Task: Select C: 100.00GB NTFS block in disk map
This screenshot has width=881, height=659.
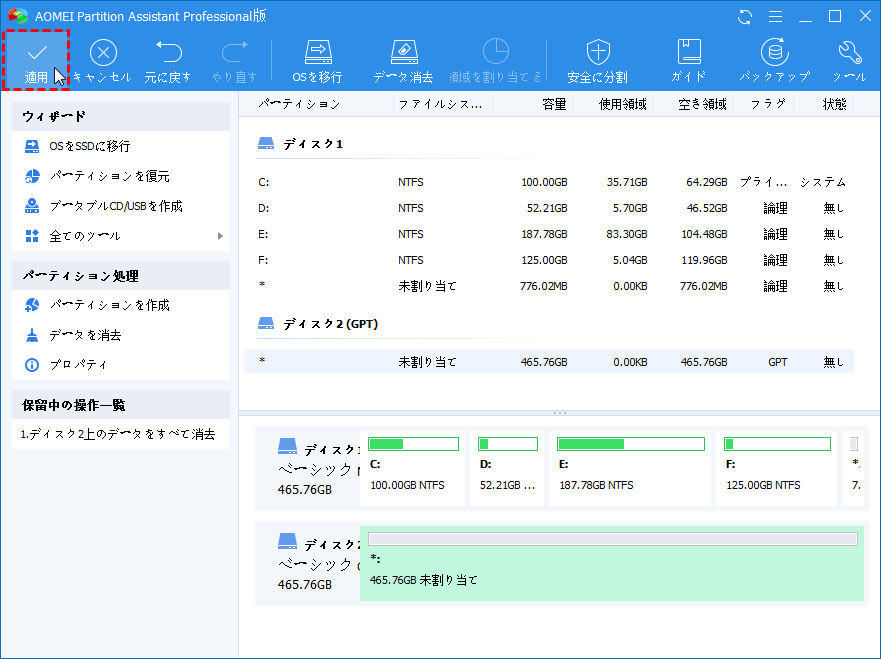Action: [x=412, y=469]
